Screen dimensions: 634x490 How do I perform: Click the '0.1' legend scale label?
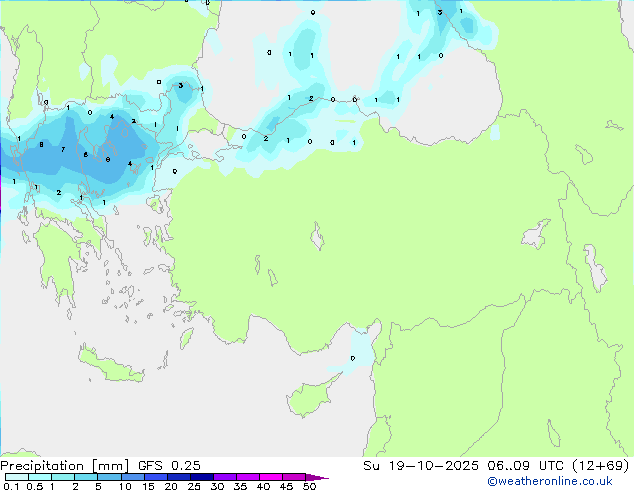(x=11, y=486)
